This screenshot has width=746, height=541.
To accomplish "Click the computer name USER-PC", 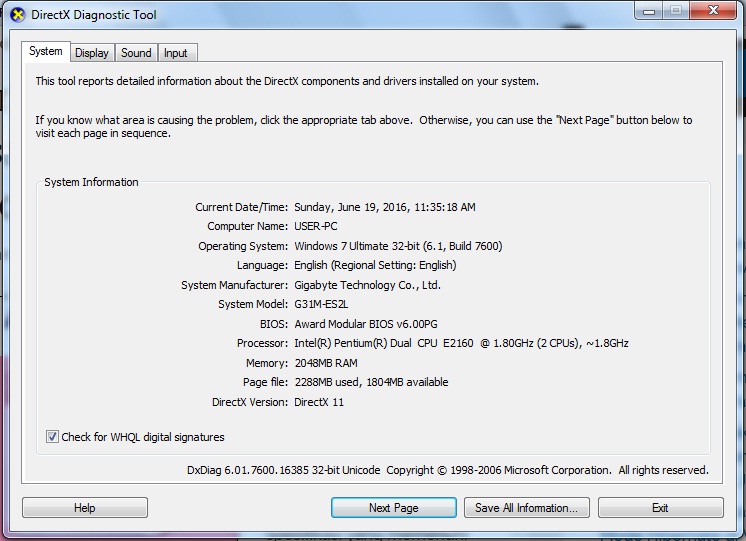I will (x=315, y=226).
